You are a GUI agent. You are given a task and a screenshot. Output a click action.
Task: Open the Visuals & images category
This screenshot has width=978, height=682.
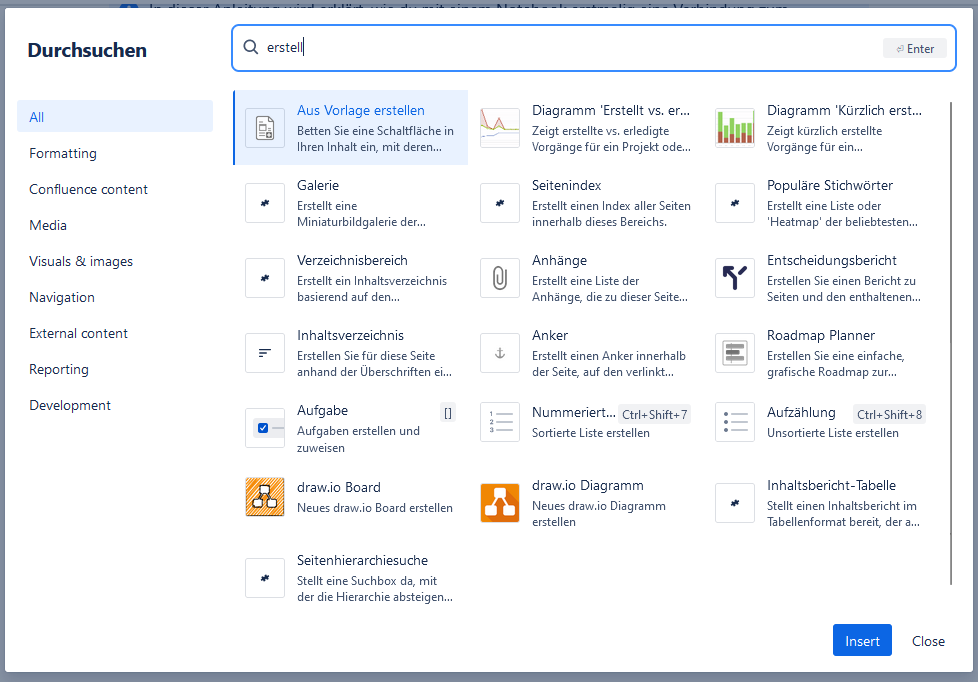(115, 261)
